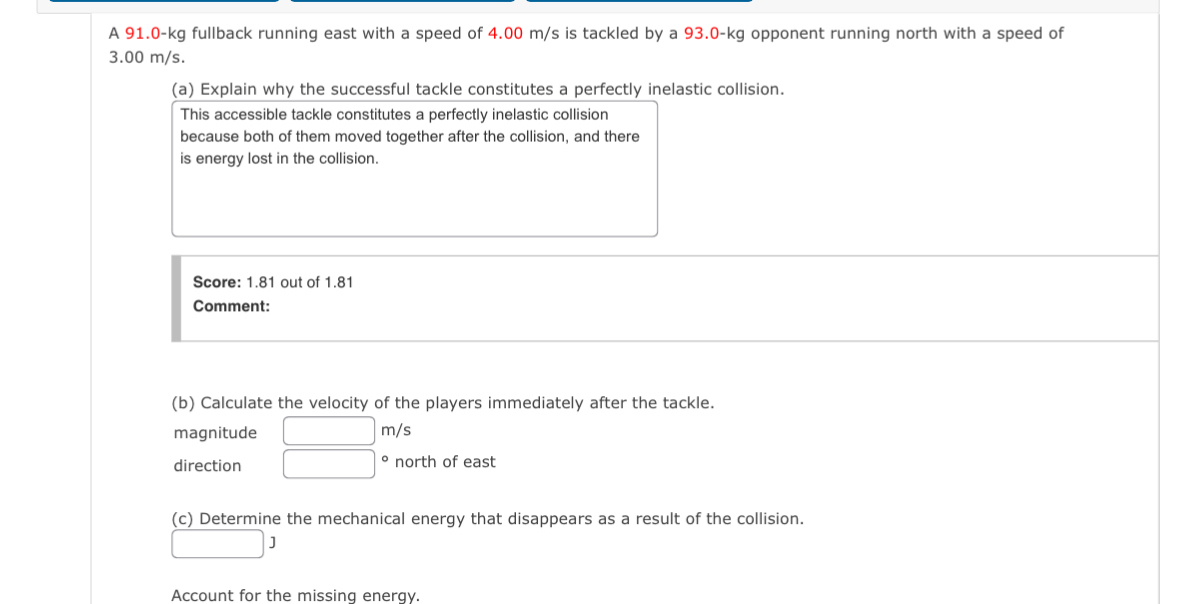Click inside the part (a) explanation text box
Screen dimensions: 1179x604
414,165
